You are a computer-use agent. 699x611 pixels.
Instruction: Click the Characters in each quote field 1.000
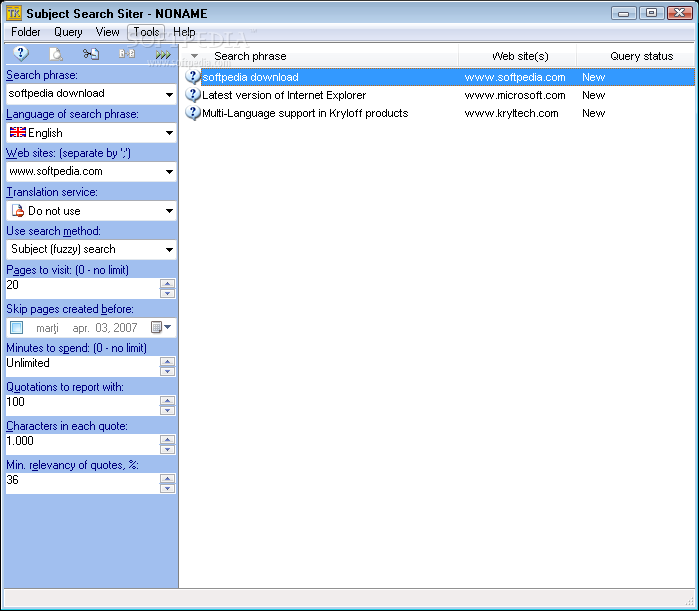point(83,444)
